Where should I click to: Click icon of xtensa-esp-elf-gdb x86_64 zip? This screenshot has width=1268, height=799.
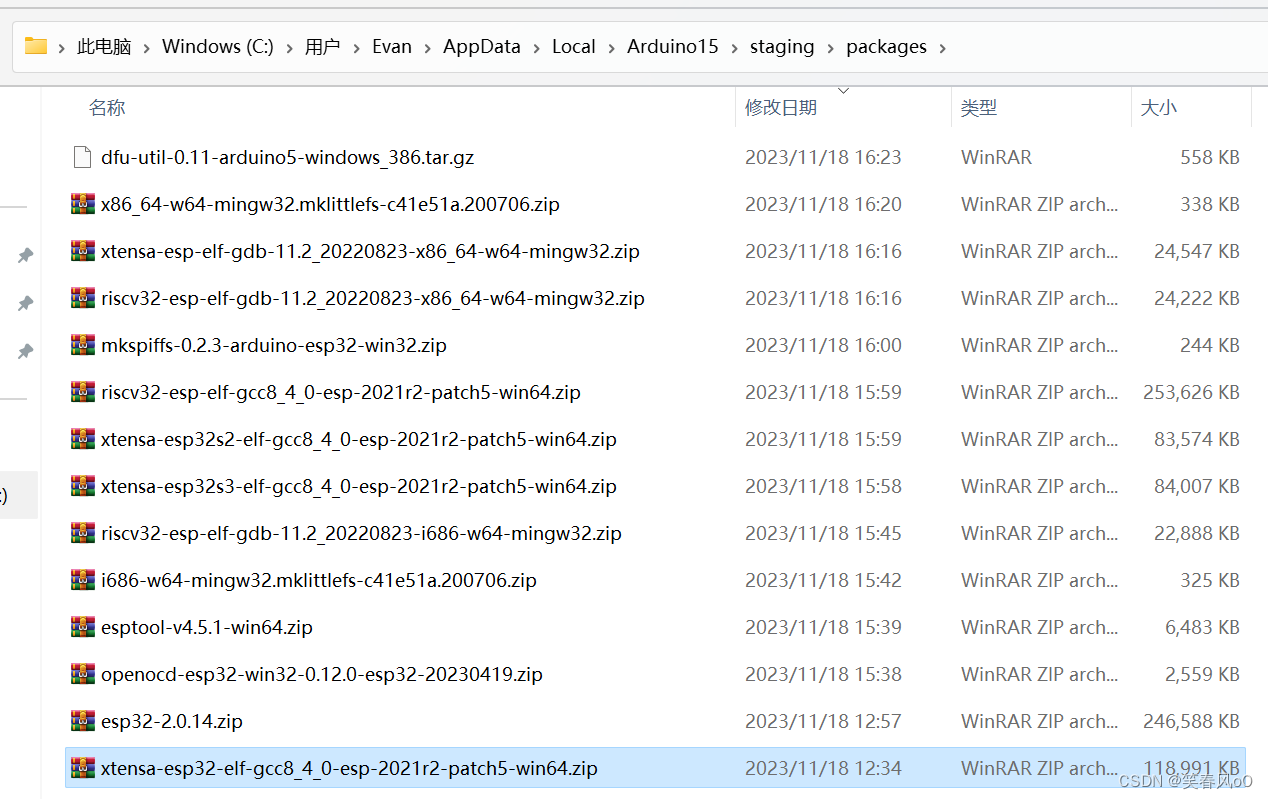[x=83, y=251]
